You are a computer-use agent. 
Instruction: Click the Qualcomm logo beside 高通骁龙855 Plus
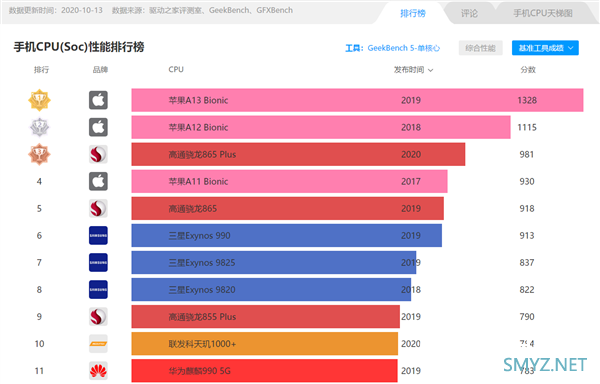point(98,317)
